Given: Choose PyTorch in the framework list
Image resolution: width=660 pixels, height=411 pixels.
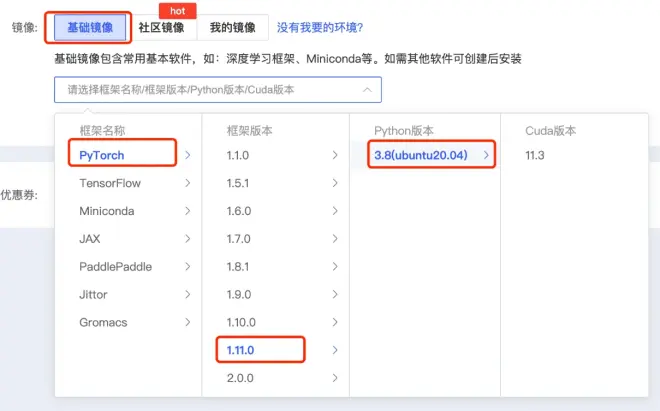Looking at the screenshot, I should click(102, 155).
